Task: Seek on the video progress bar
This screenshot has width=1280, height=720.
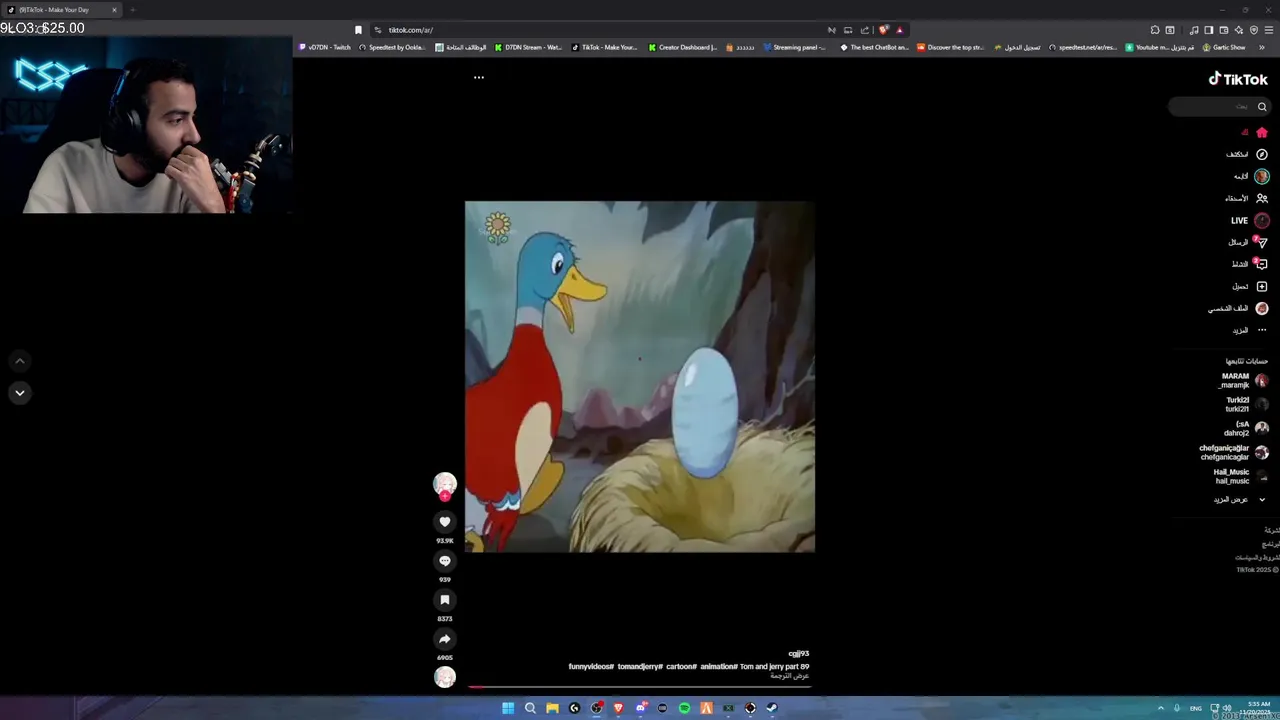Action: [x=639, y=687]
